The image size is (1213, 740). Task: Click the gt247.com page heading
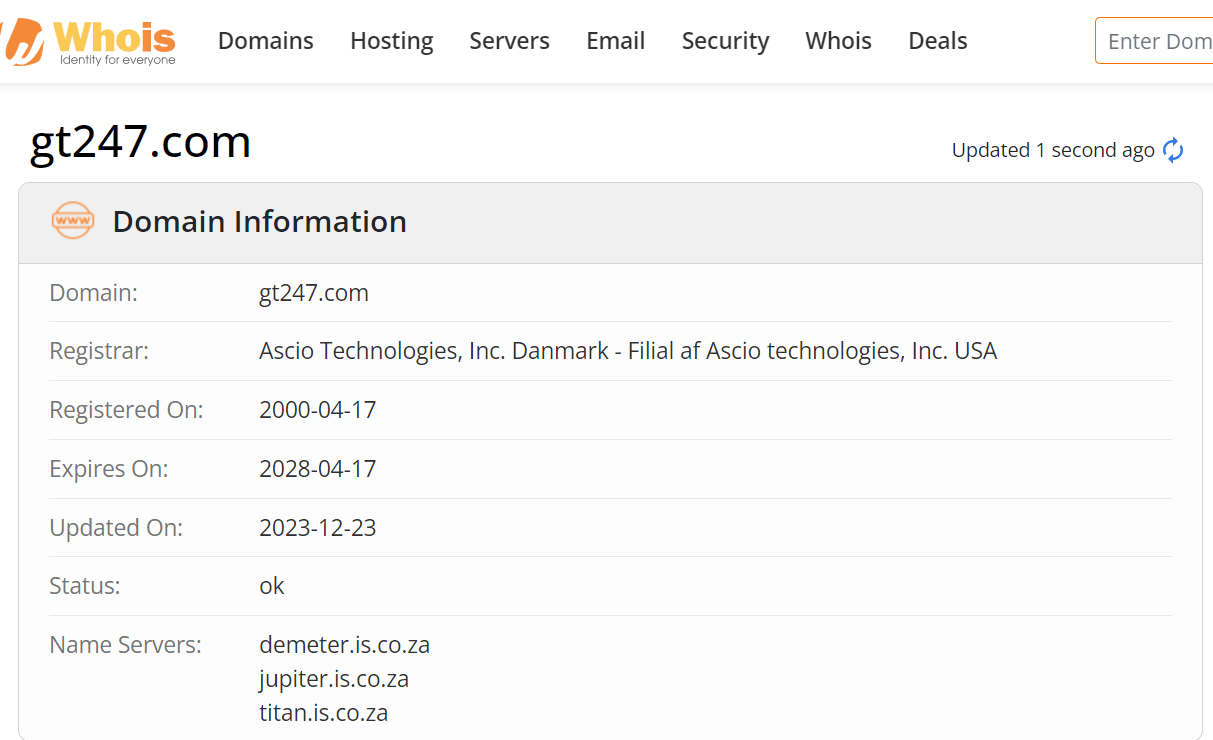click(x=141, y=142)
